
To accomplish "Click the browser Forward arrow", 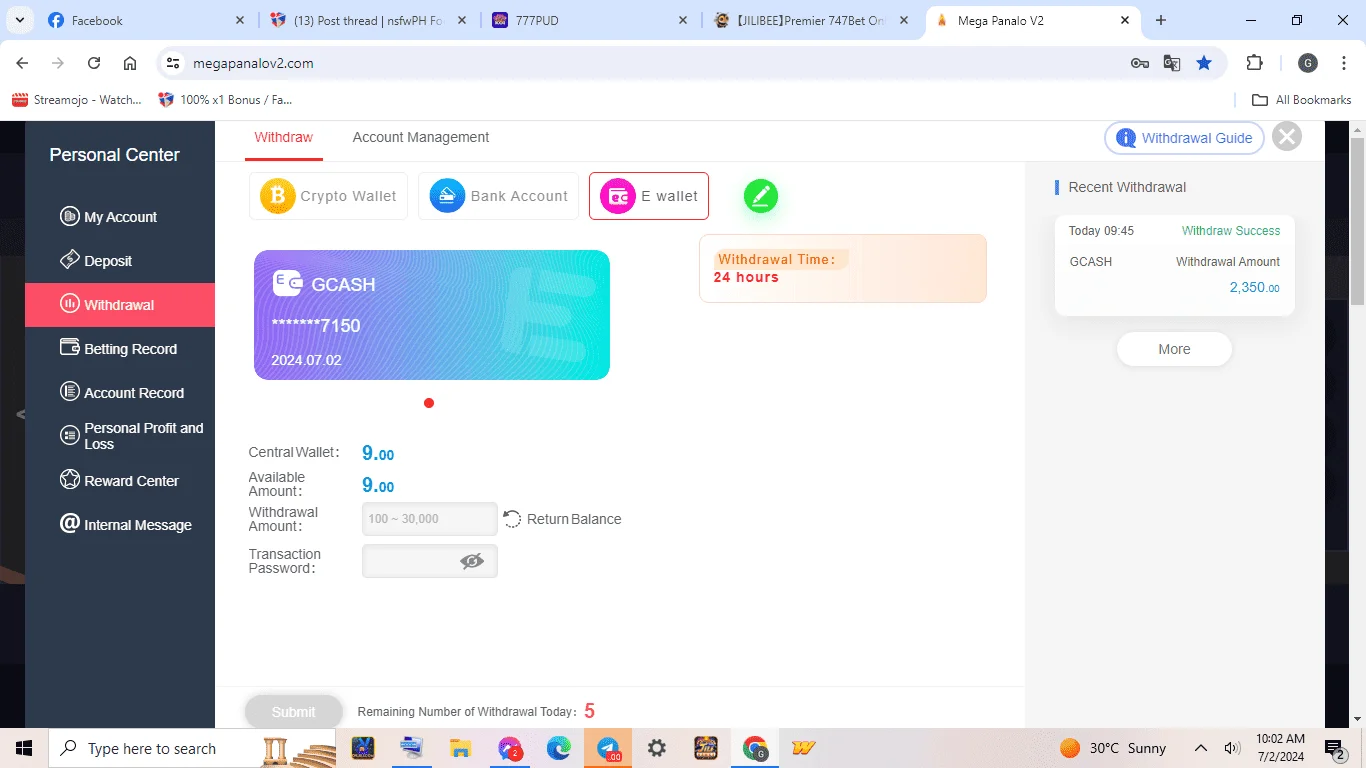I will pyautogui.click(x=58, y=63).
